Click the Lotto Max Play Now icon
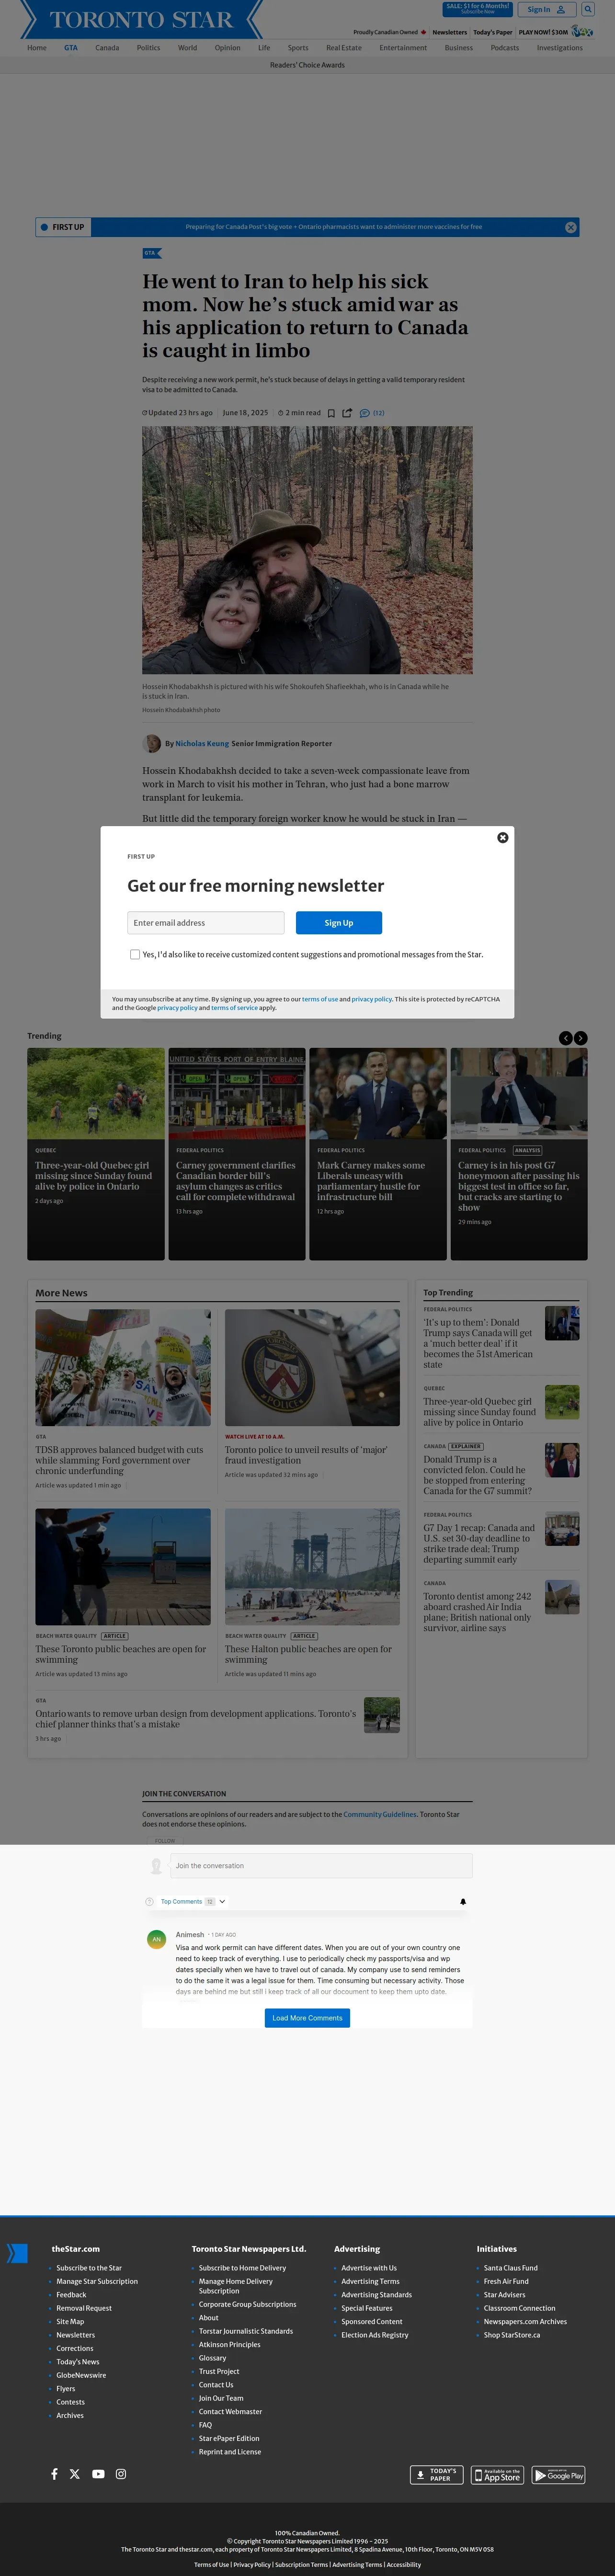Screen dimensions: 615x2576 tap(582, 32)
